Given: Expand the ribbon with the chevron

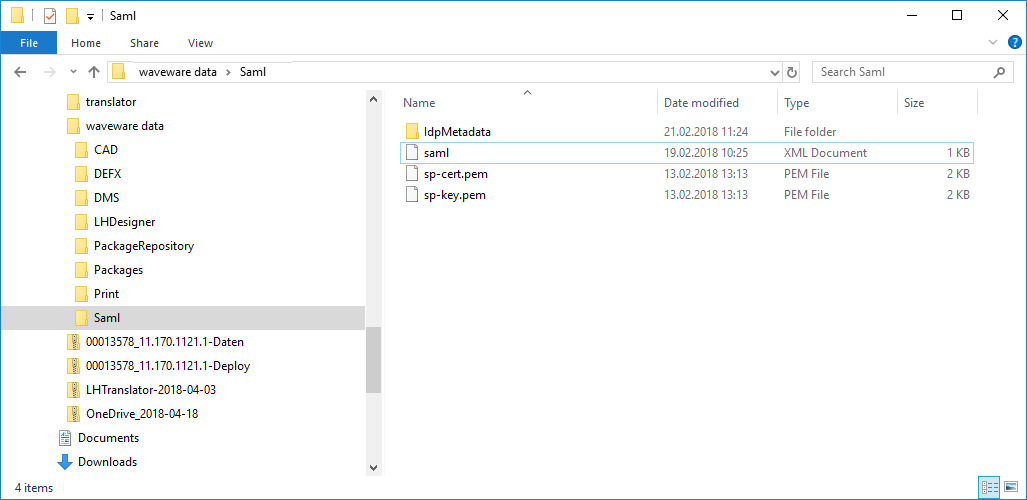Looking at the screenshot, I should (993, 43).
